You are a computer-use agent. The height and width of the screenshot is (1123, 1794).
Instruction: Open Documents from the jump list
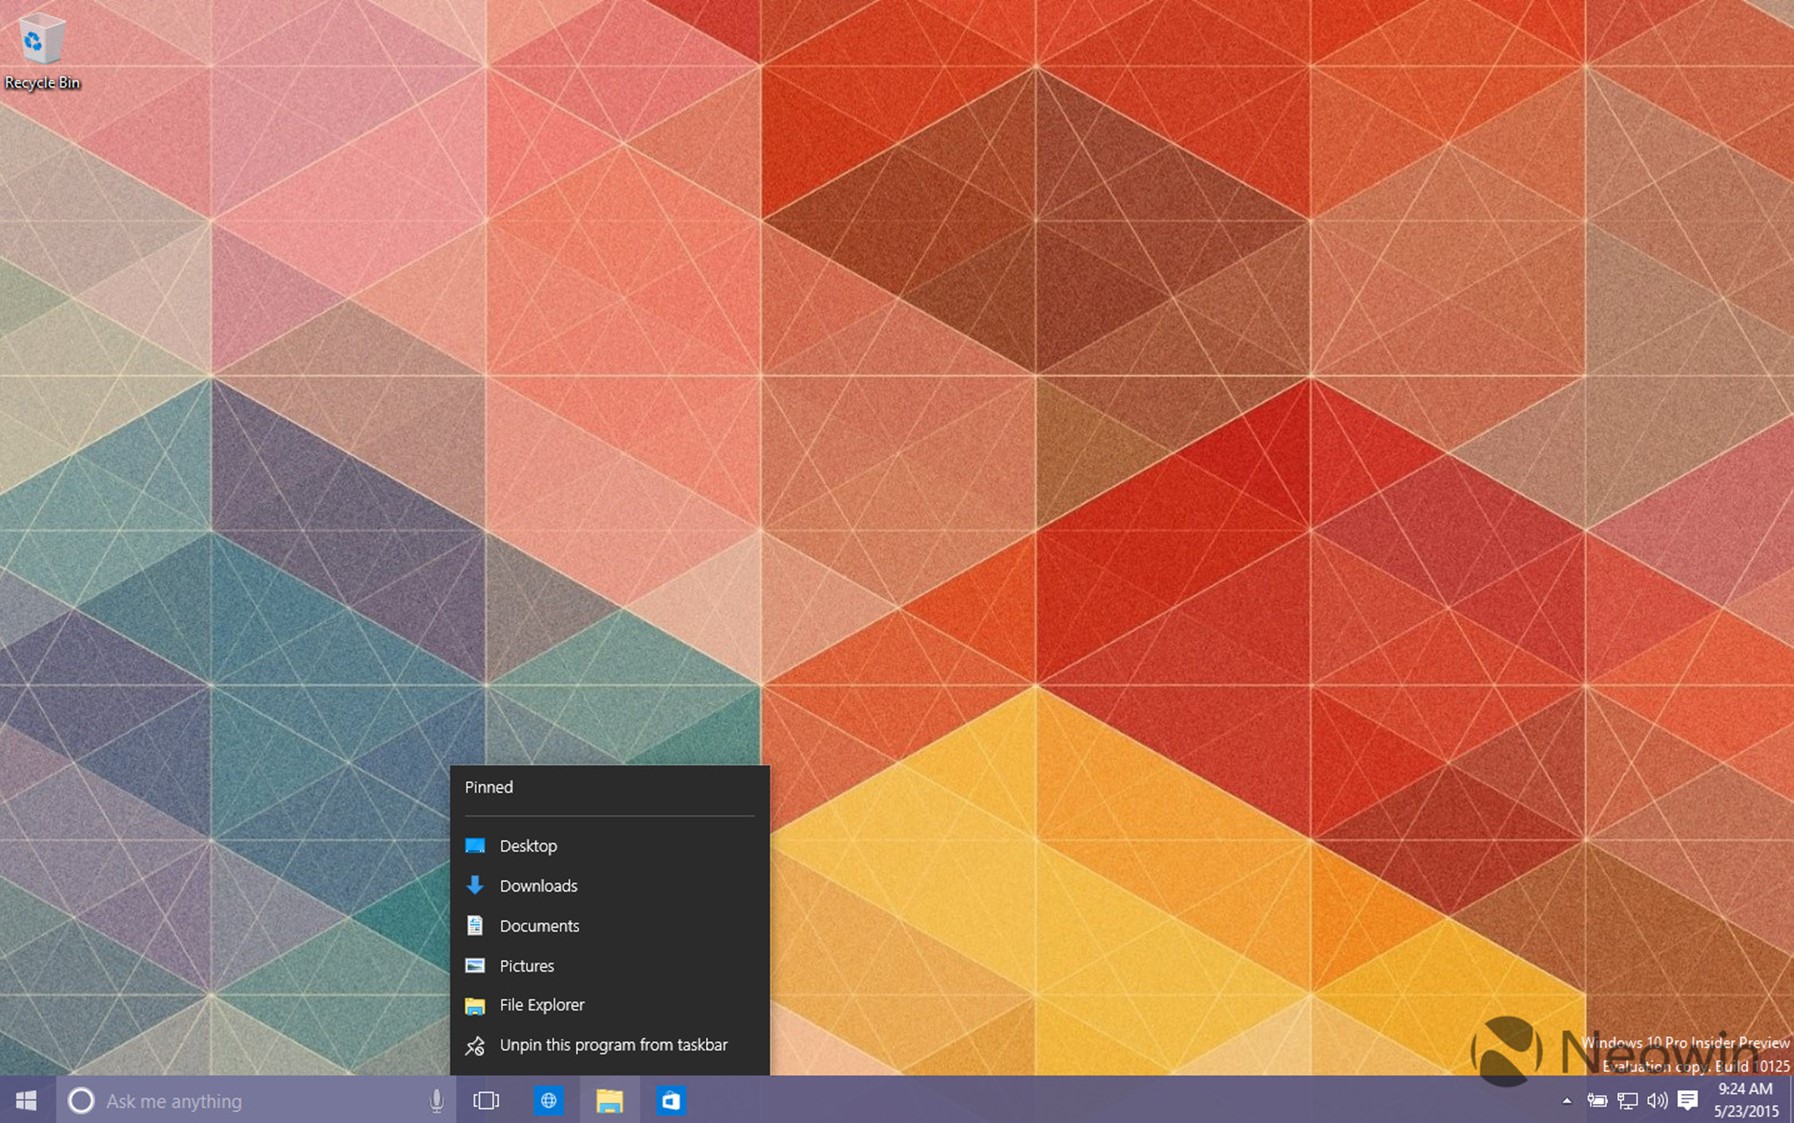pyautogui.click(x=539, y=926)
